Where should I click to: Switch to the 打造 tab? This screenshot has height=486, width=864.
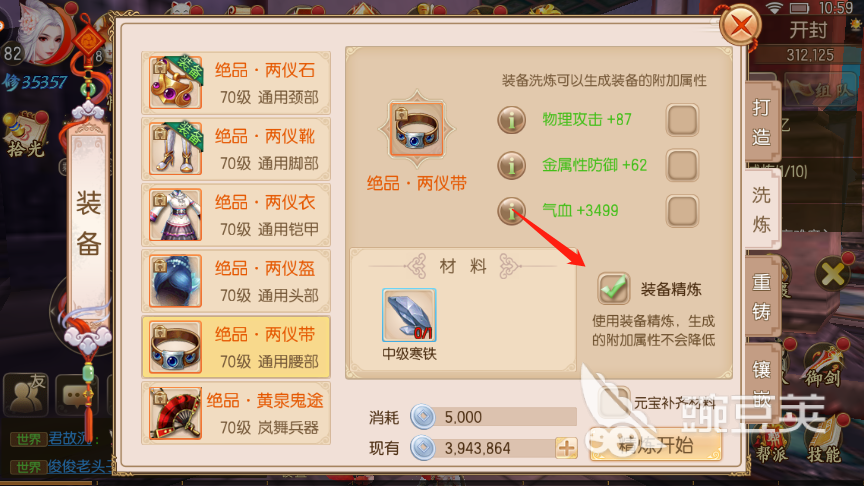[762, 122]
